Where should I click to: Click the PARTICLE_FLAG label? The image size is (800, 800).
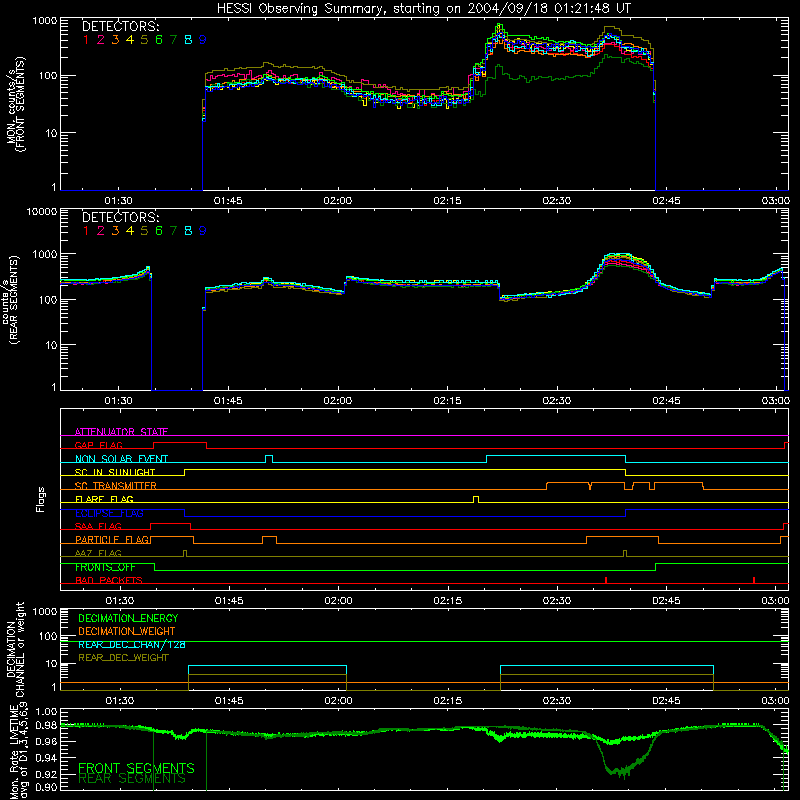point(112,539)
